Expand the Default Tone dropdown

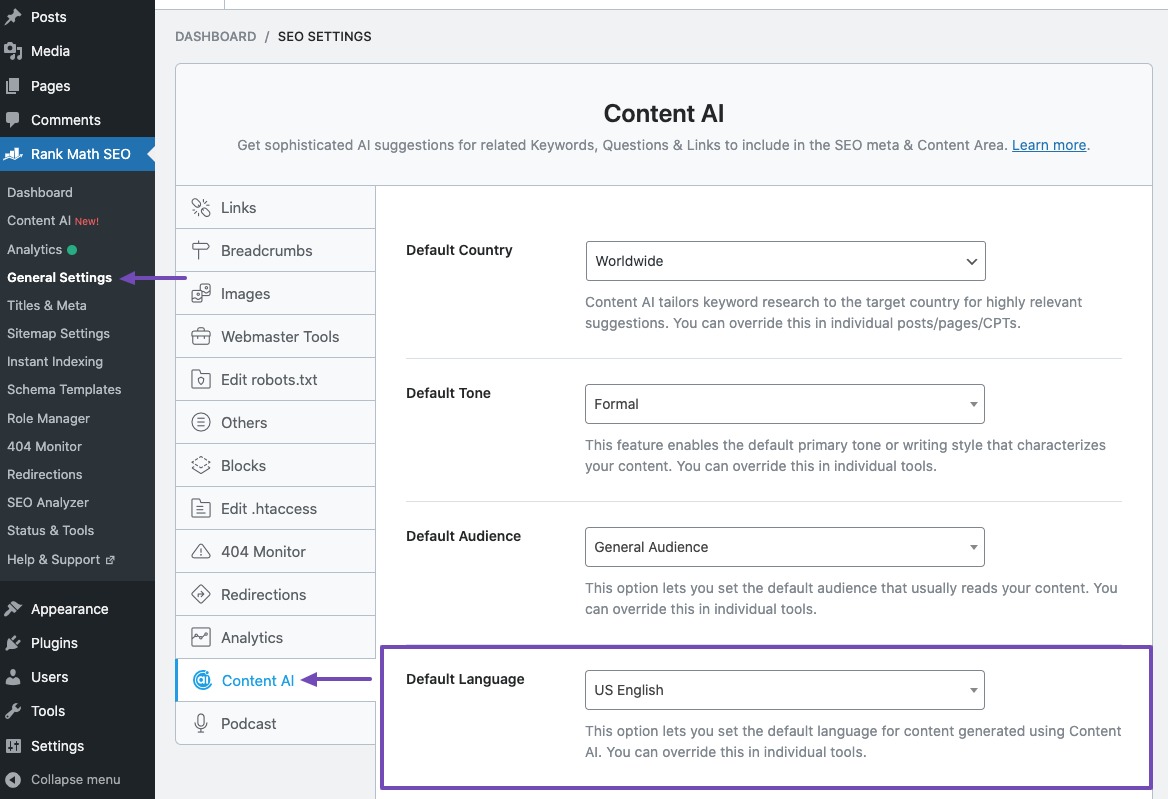[785, 404]
